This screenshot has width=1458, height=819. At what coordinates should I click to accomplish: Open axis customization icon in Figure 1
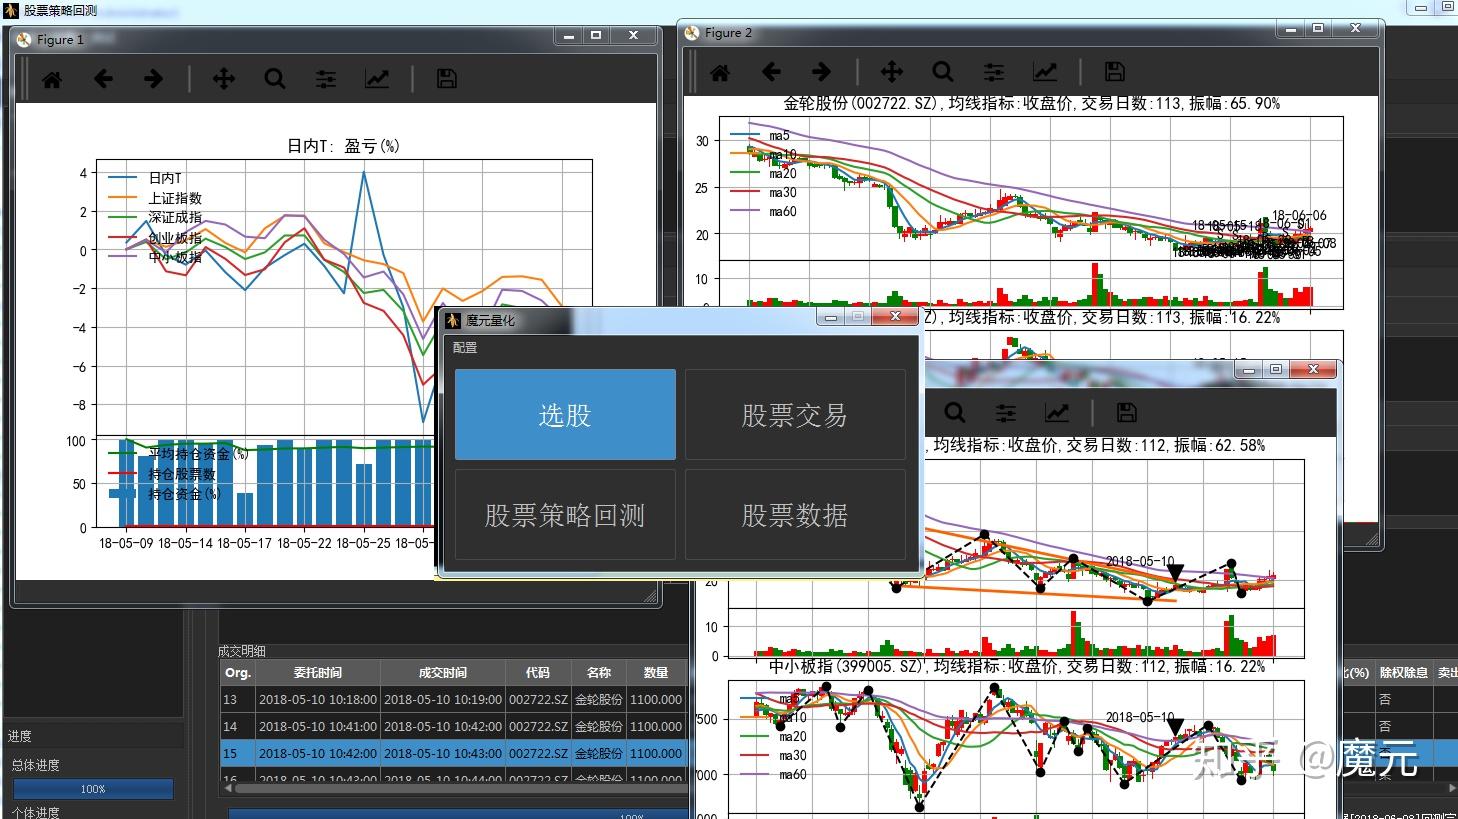click(x=376, y=78)
